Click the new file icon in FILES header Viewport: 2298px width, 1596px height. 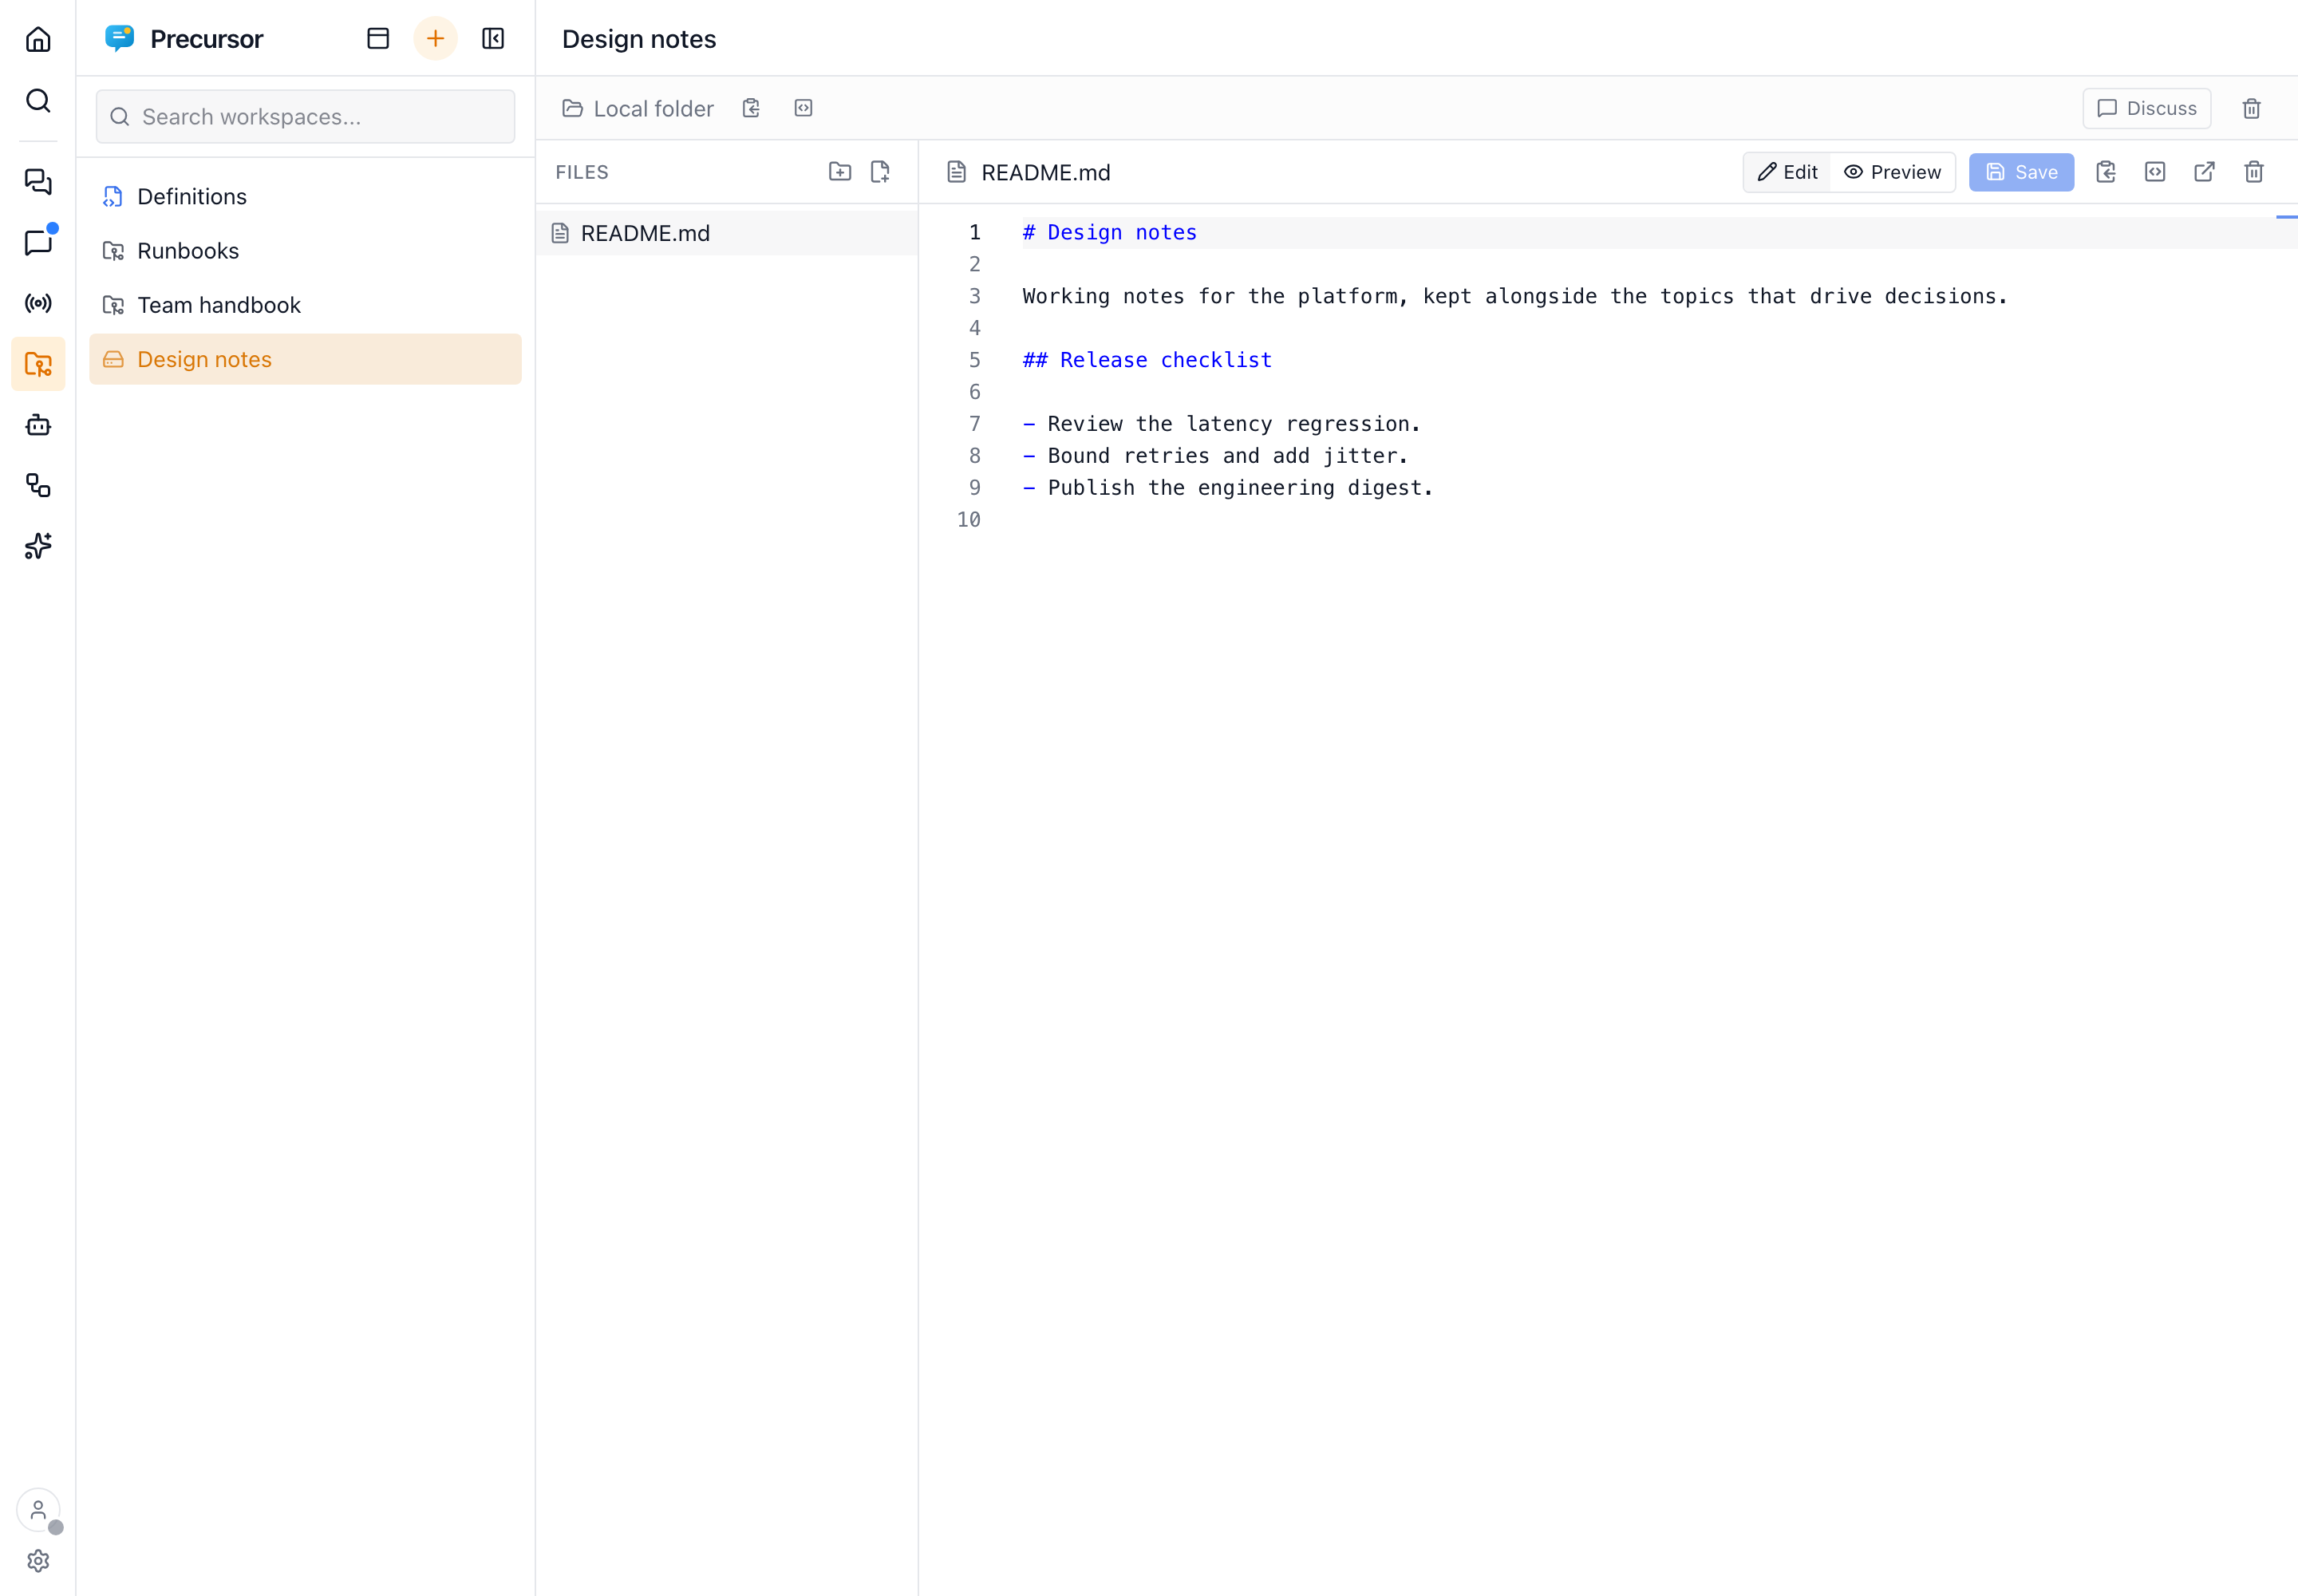880,172
